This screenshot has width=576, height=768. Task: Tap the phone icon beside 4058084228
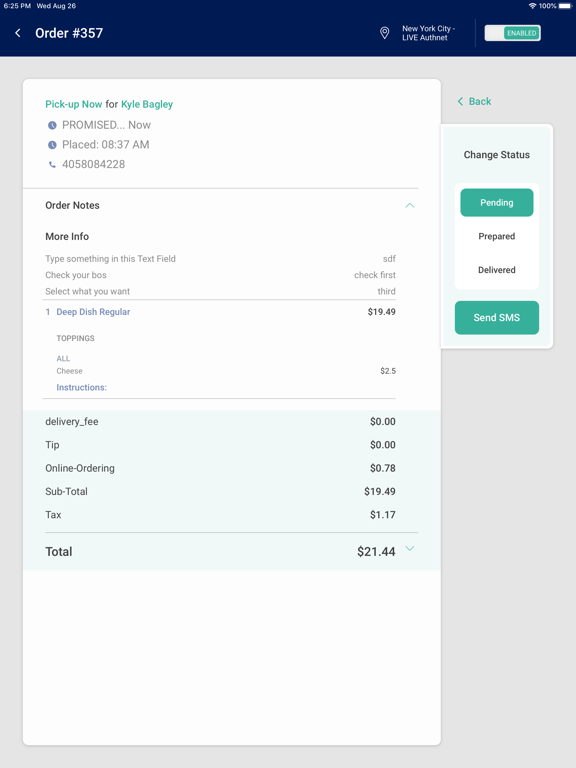52,165
